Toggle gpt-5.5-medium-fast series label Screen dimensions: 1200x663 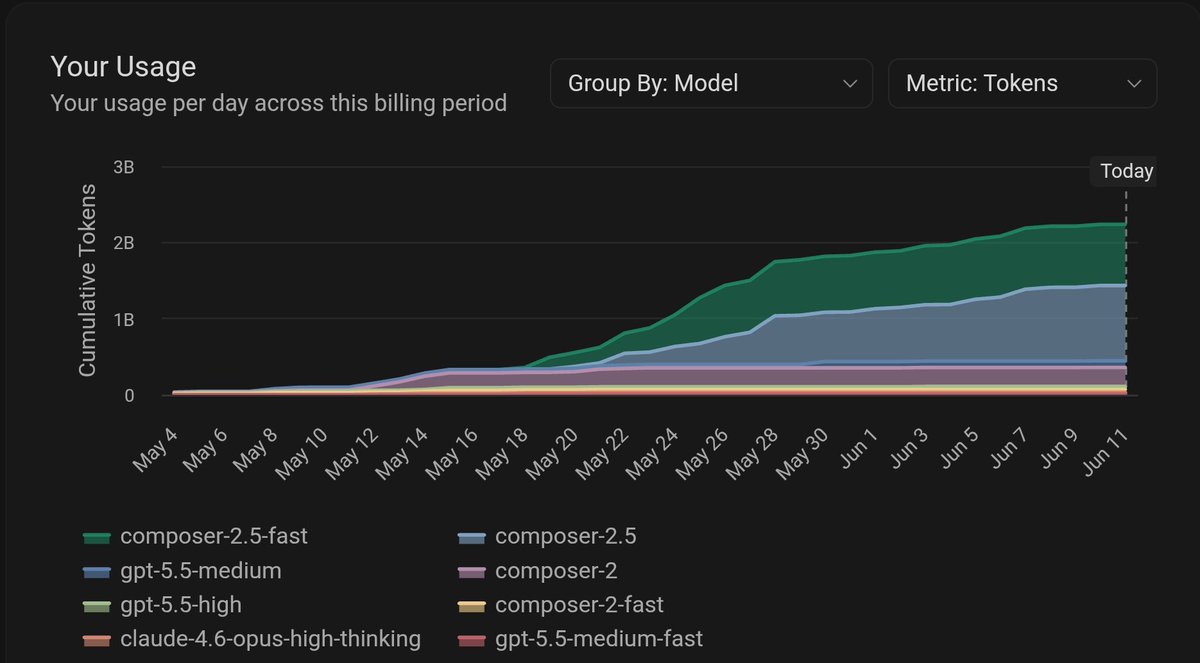(599, 638)
